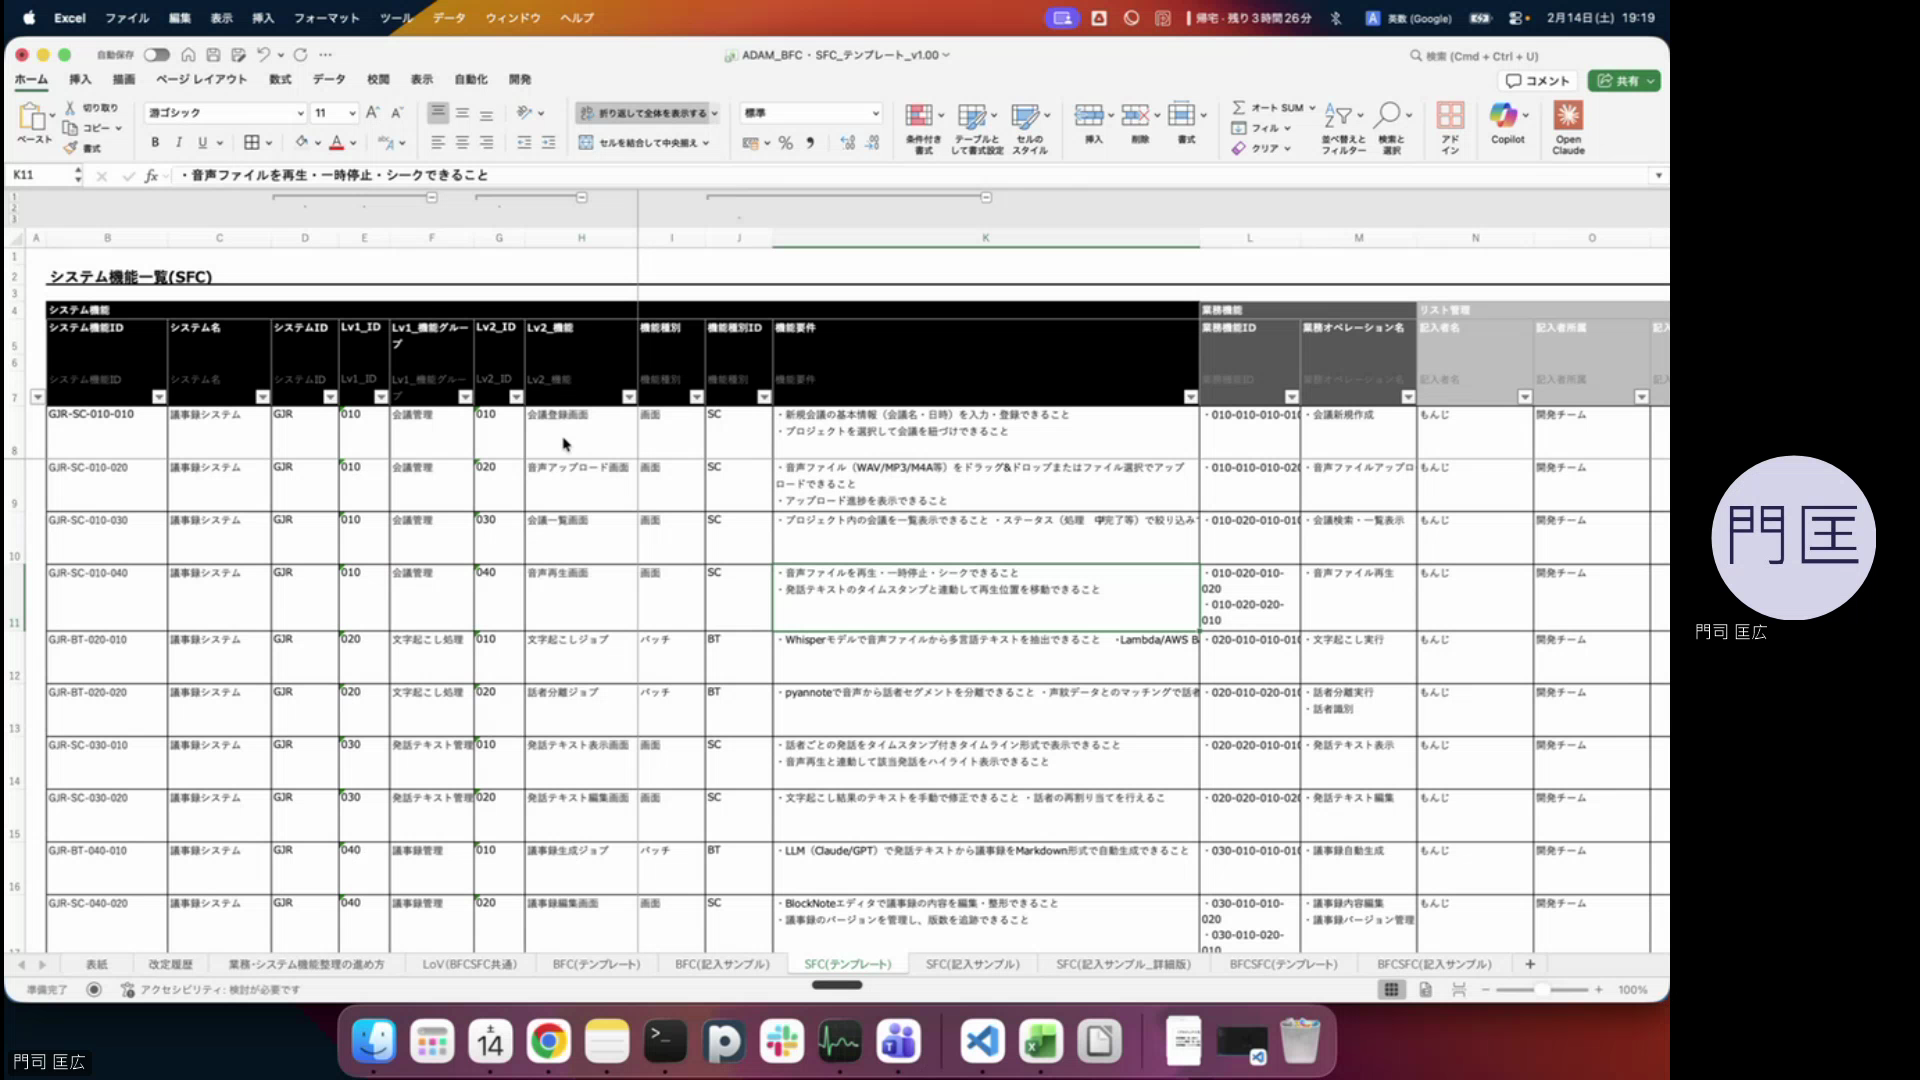Collapse the column outline group above column G
This screenshot has height=1080, width=1920.
point(581,198)
